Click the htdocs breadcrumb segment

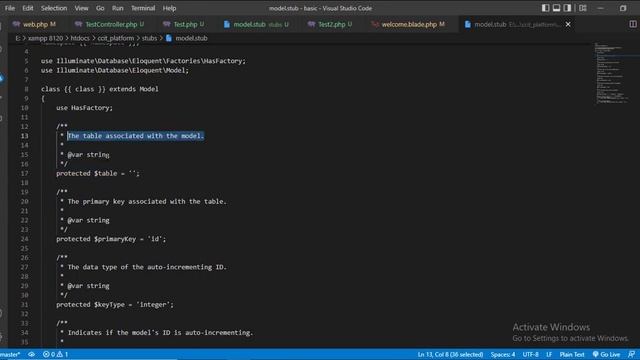pos(80,38)
